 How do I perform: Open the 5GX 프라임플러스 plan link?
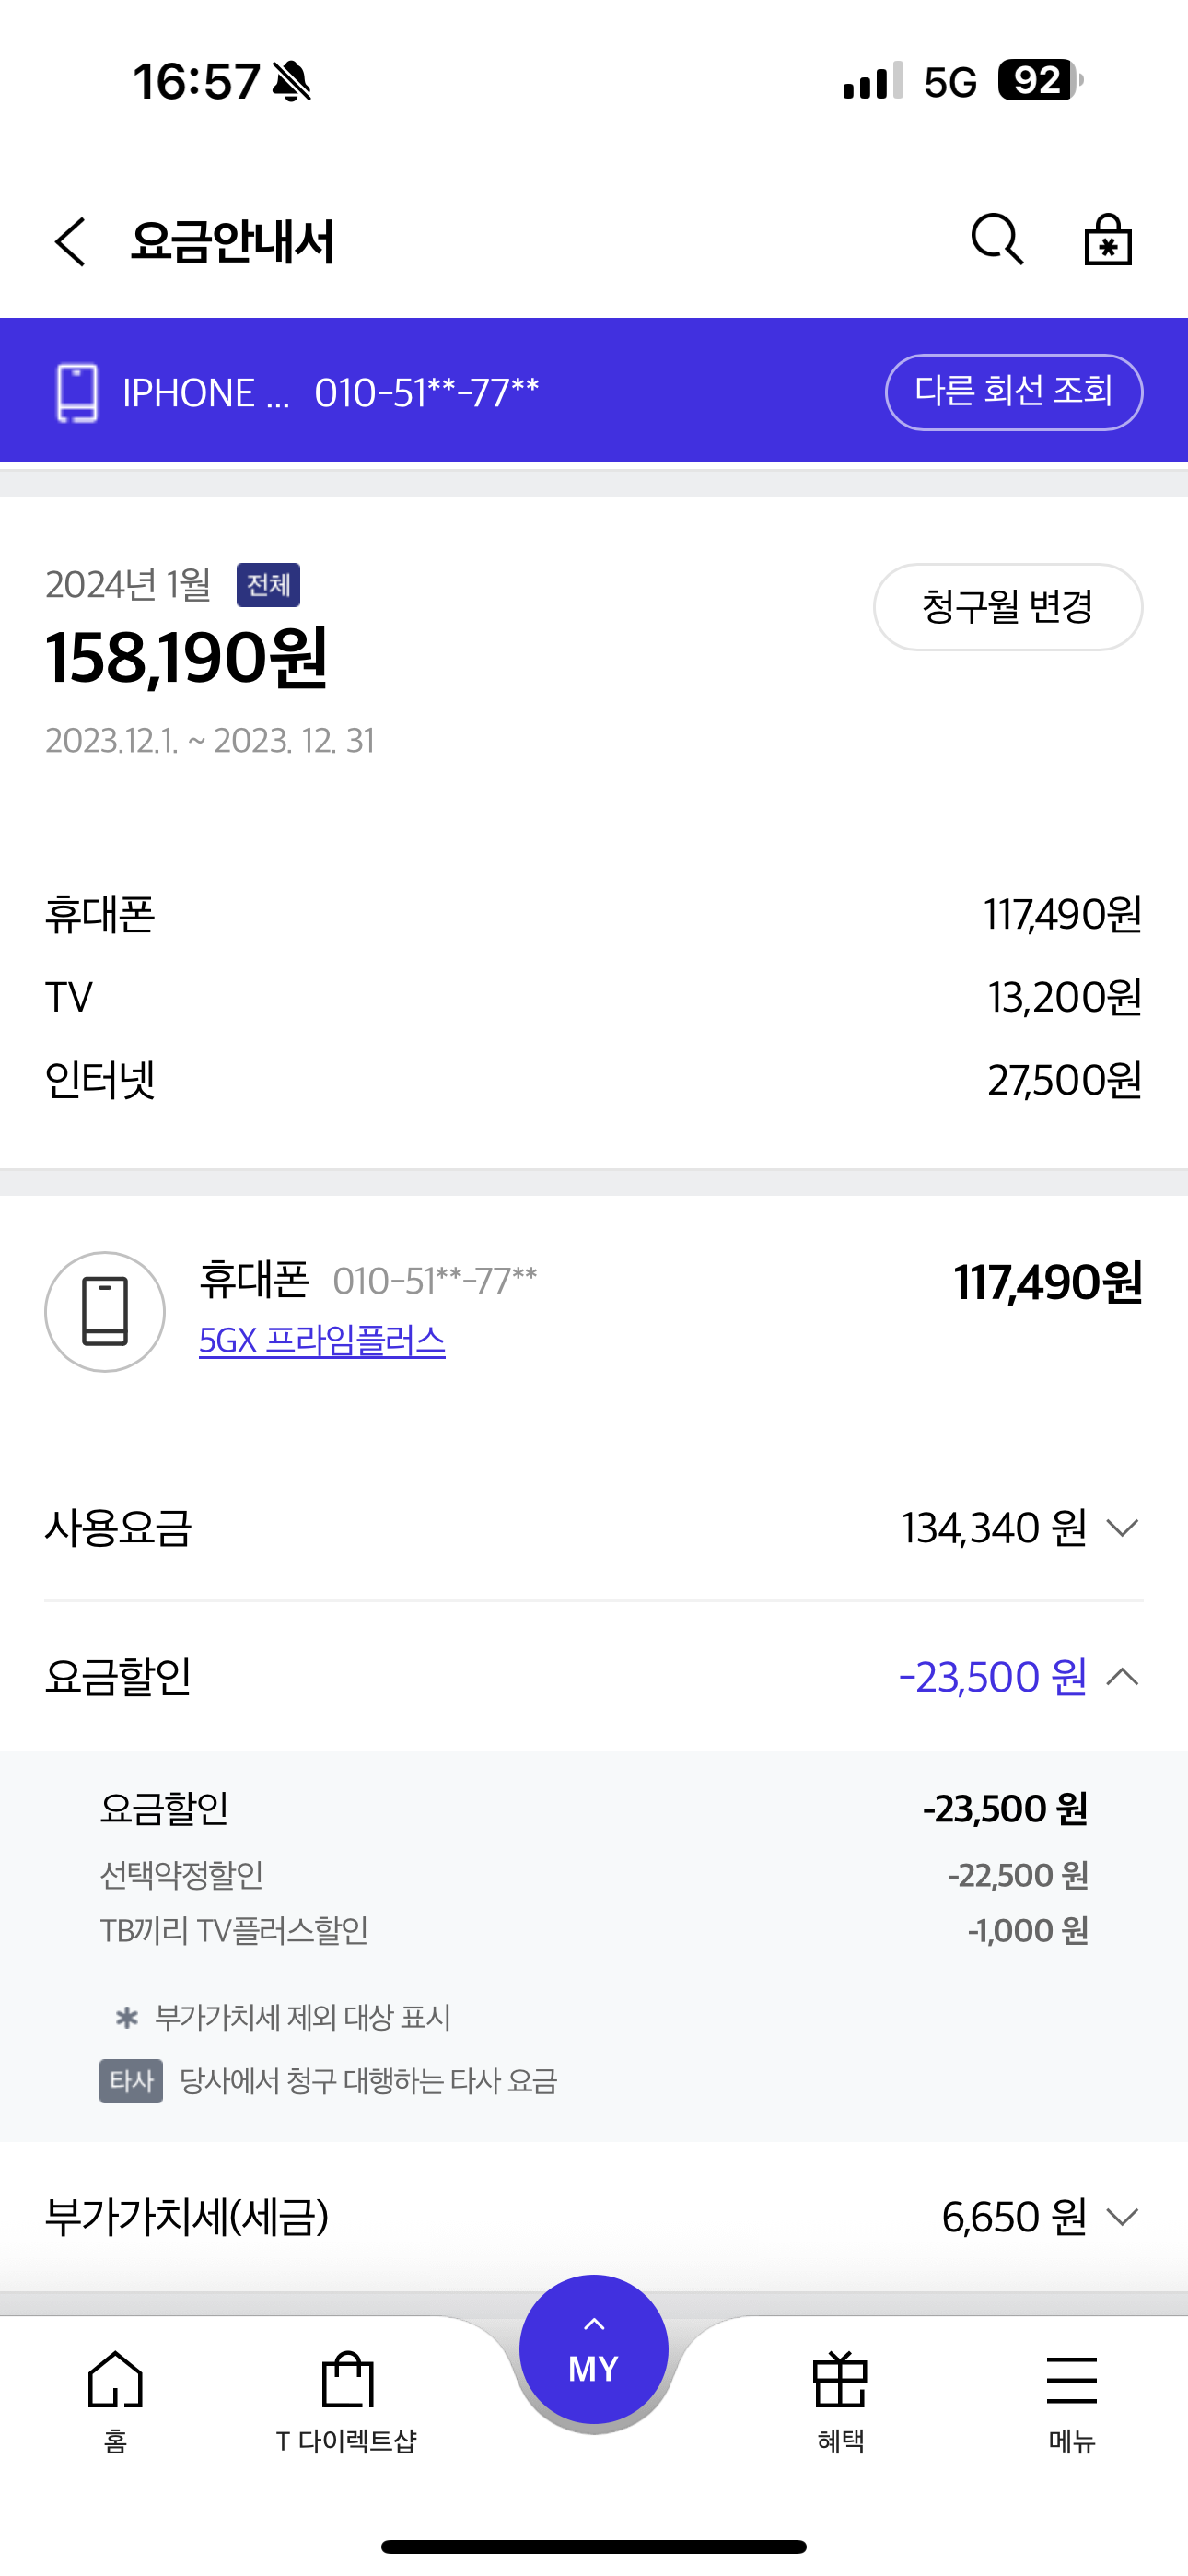[x=322, y=1340]
